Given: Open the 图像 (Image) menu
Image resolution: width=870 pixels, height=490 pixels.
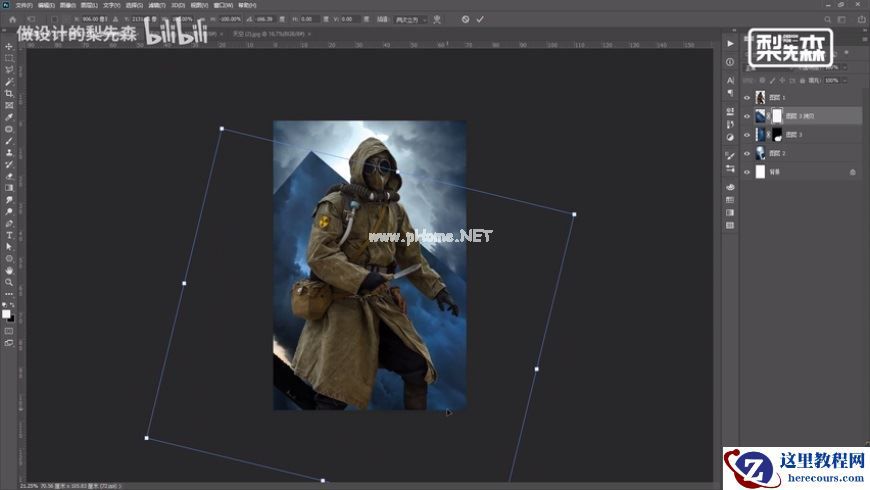Looking at the screenshot, I should (x=67, y=5).
